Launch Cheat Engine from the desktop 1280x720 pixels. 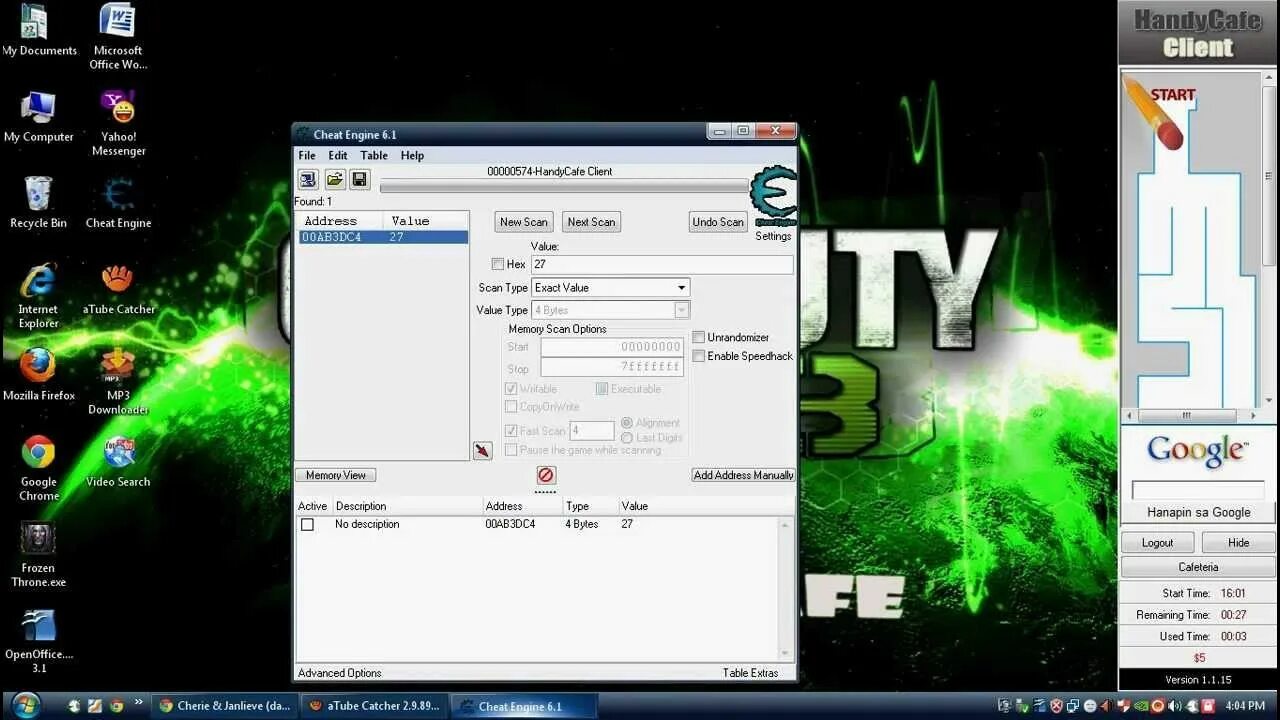[117, 195]
